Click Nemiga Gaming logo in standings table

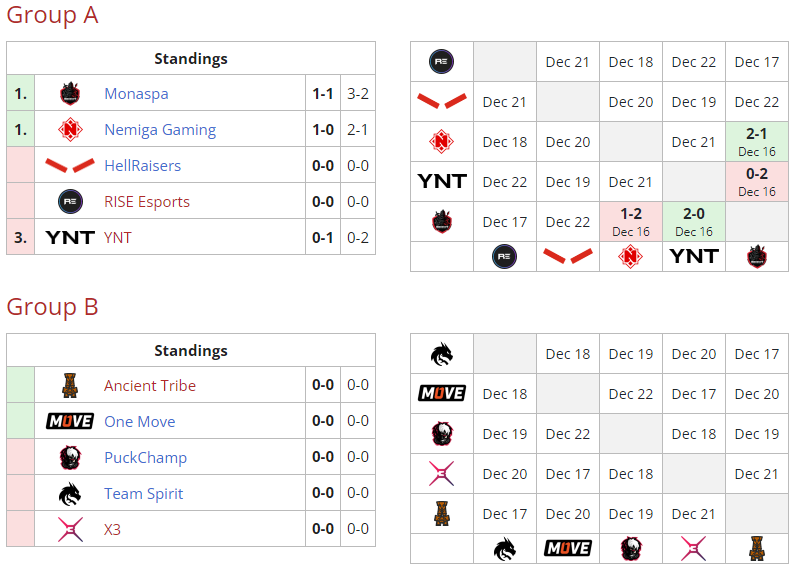[69, 129]
